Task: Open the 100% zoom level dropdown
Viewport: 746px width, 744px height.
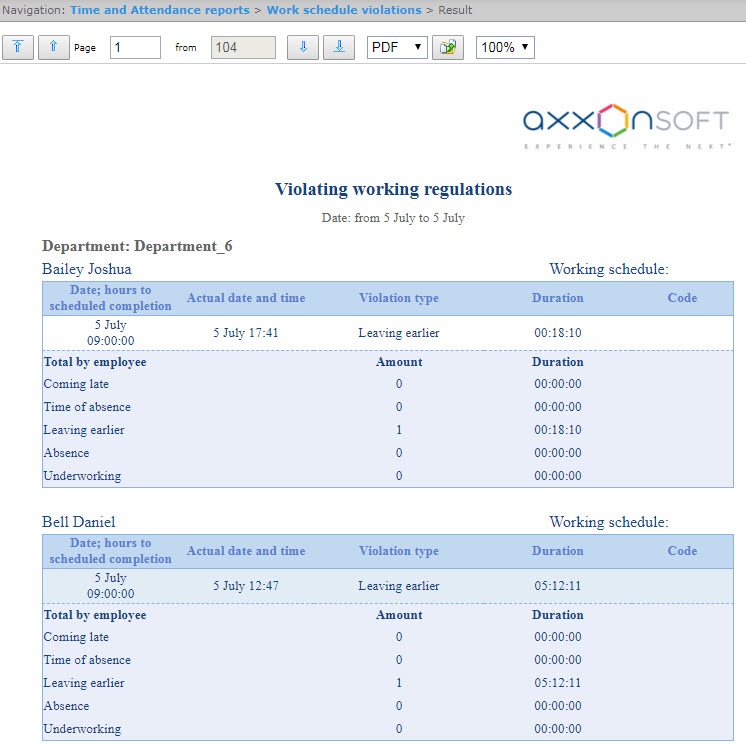Action: click(505, 47)
